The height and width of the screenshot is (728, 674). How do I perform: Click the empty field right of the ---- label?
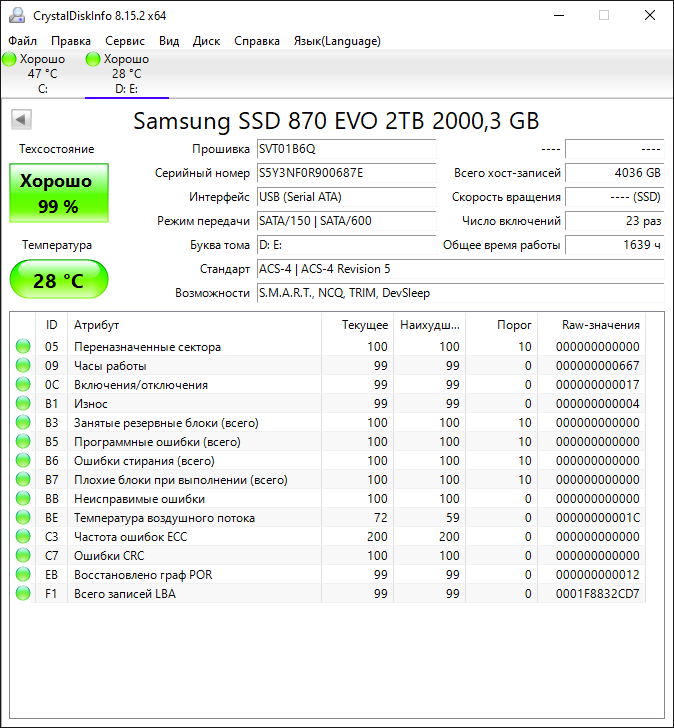[x=615, y=149]
